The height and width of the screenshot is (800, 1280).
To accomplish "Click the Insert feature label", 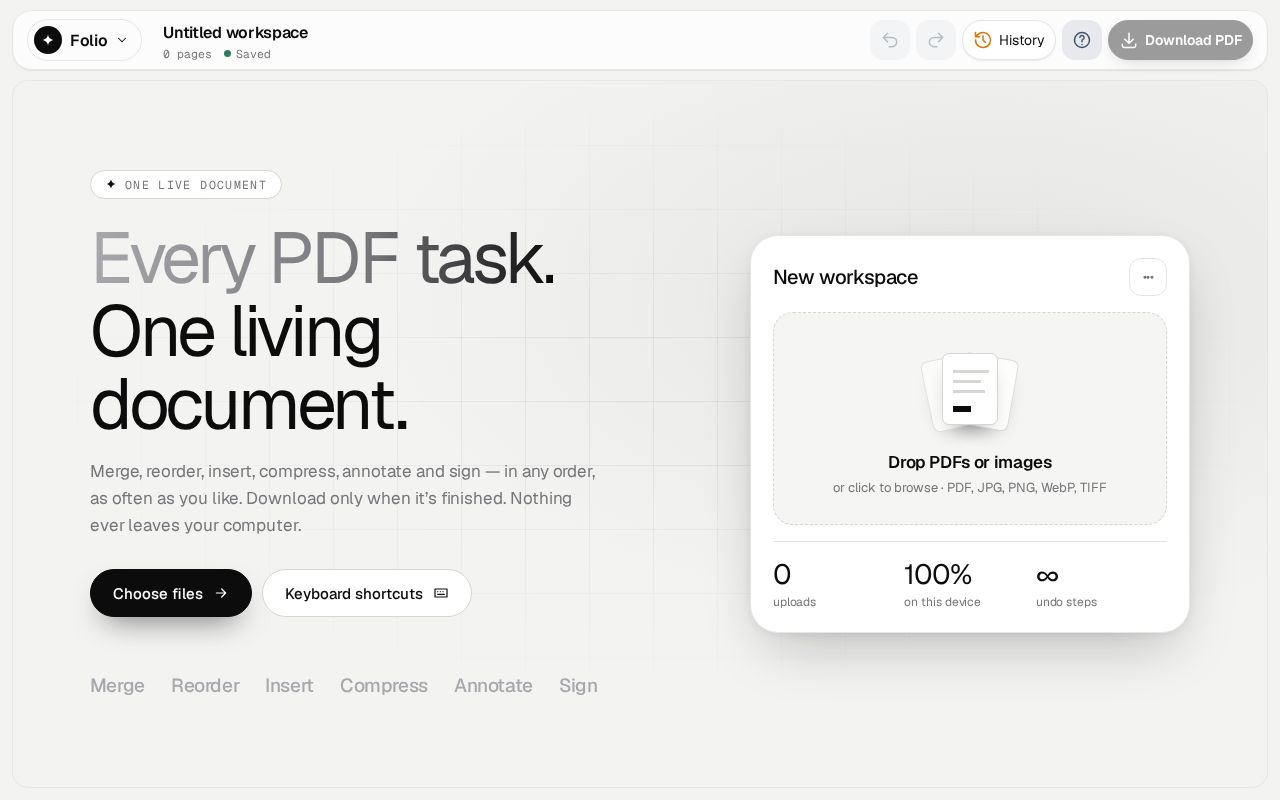I will click(289, 685).
